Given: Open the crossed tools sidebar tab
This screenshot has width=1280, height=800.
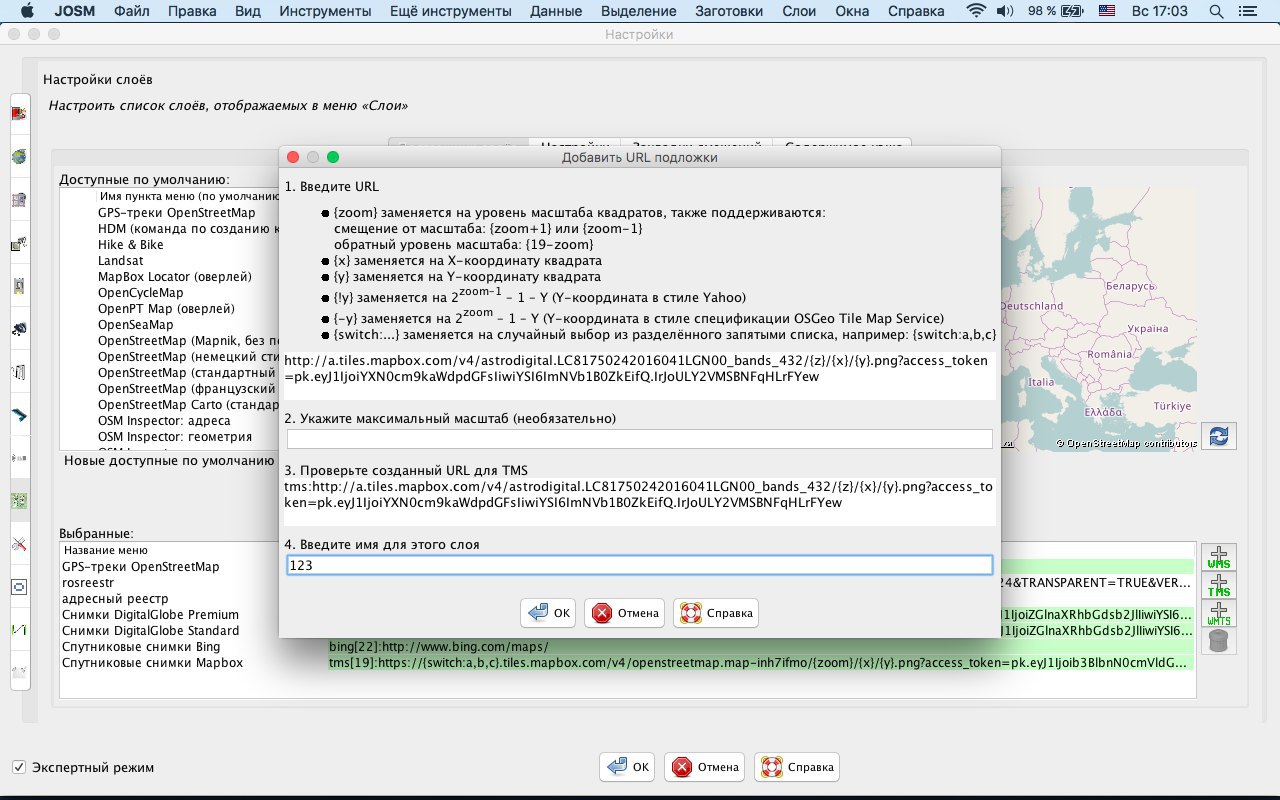Looking at the screenshot, I should click(19, 544).
